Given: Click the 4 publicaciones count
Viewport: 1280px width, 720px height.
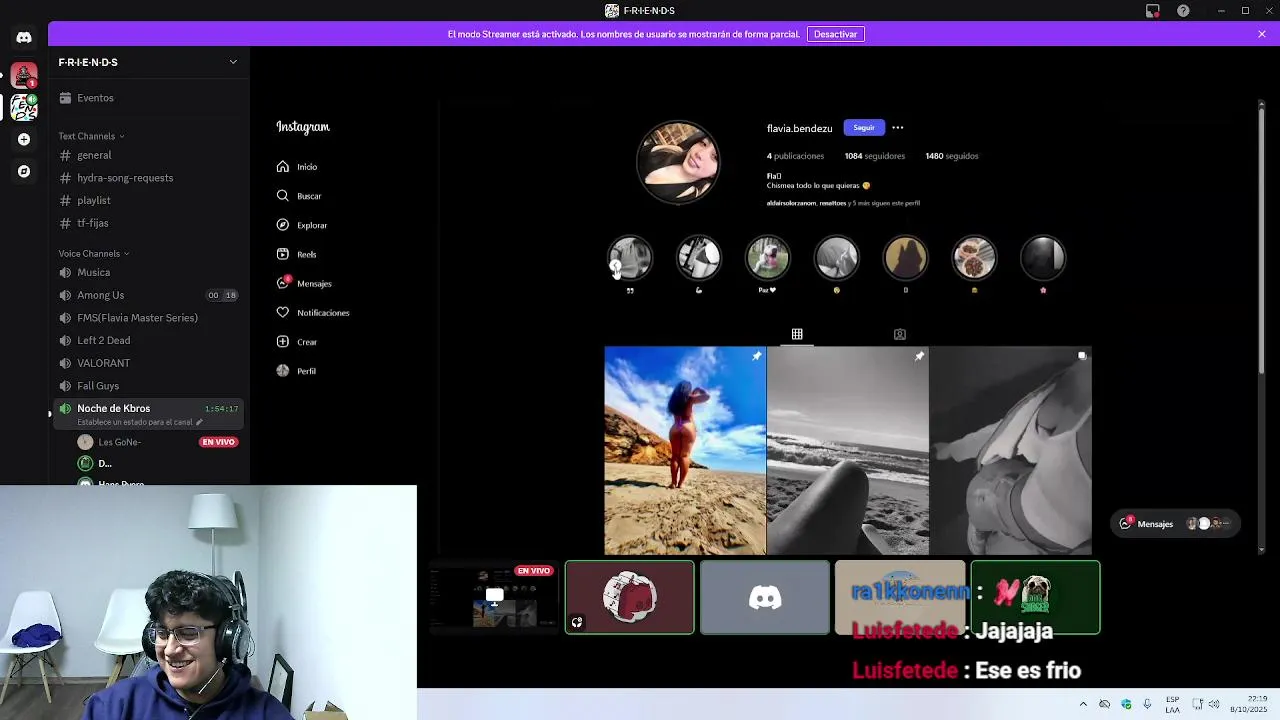Looking at the screenshot, I should pyautogui.click(x=796, y=156).
